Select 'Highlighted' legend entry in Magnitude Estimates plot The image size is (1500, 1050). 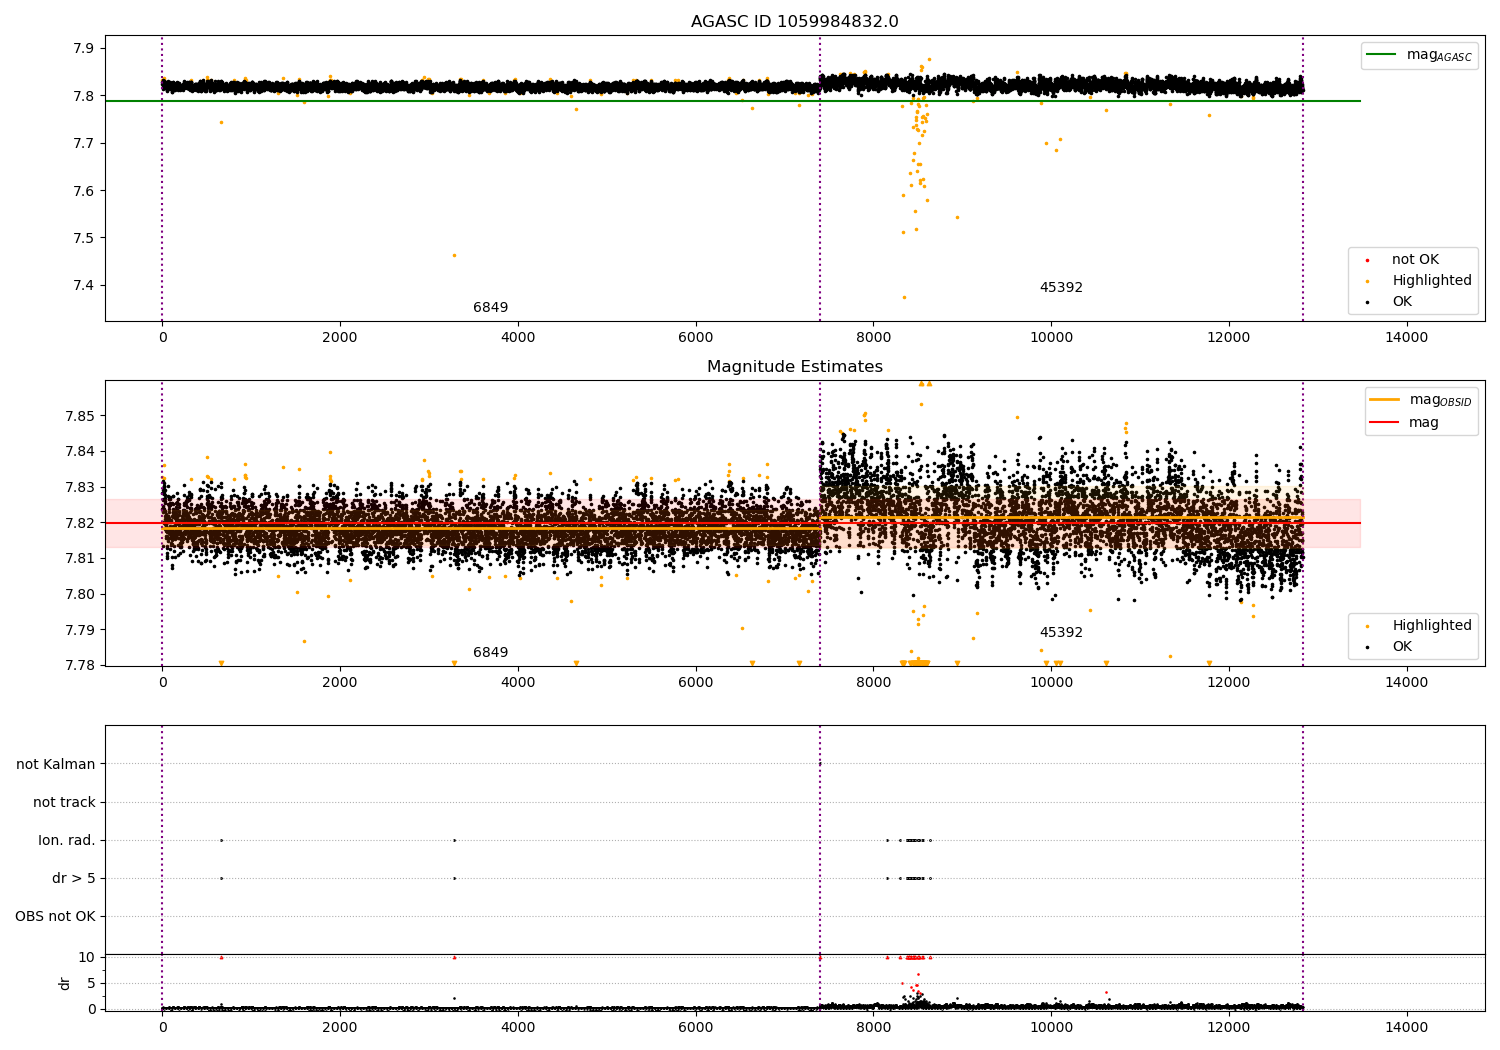[1431, 626]
